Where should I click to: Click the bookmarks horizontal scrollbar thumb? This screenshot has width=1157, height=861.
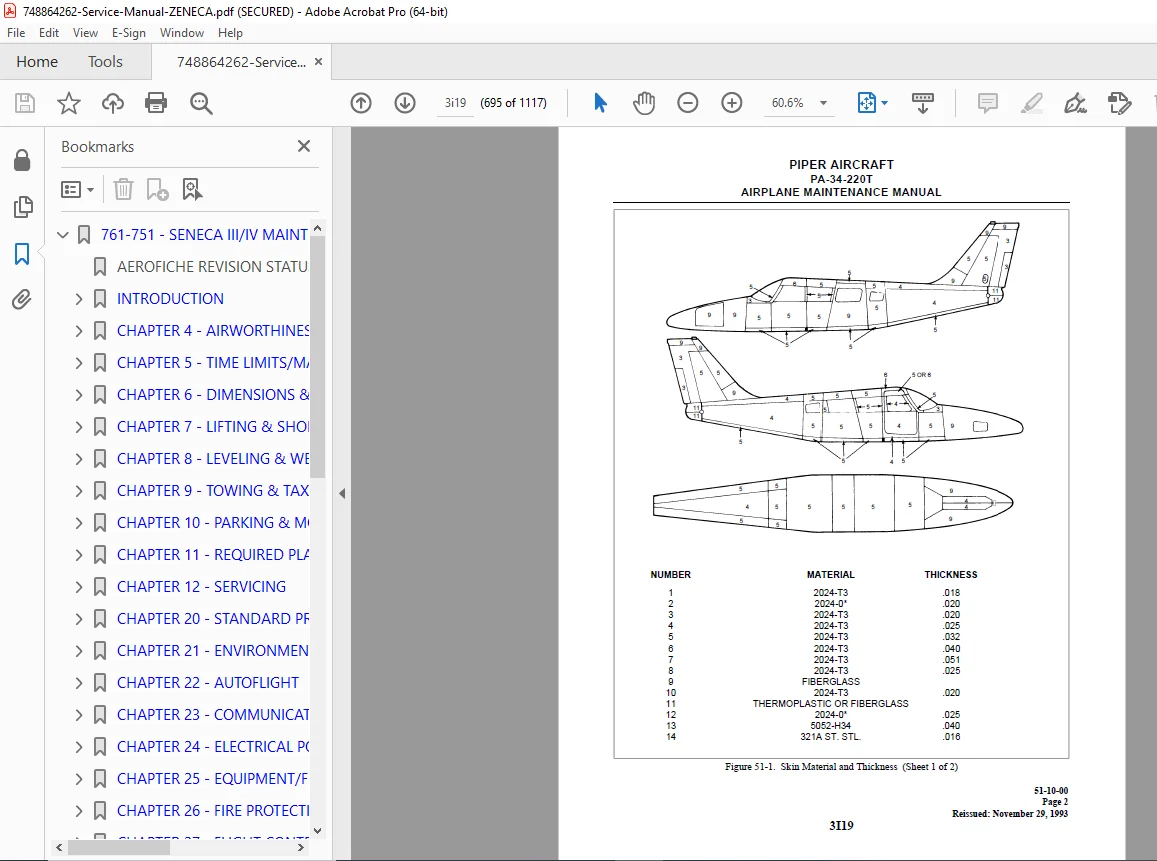tap(119, 848)
